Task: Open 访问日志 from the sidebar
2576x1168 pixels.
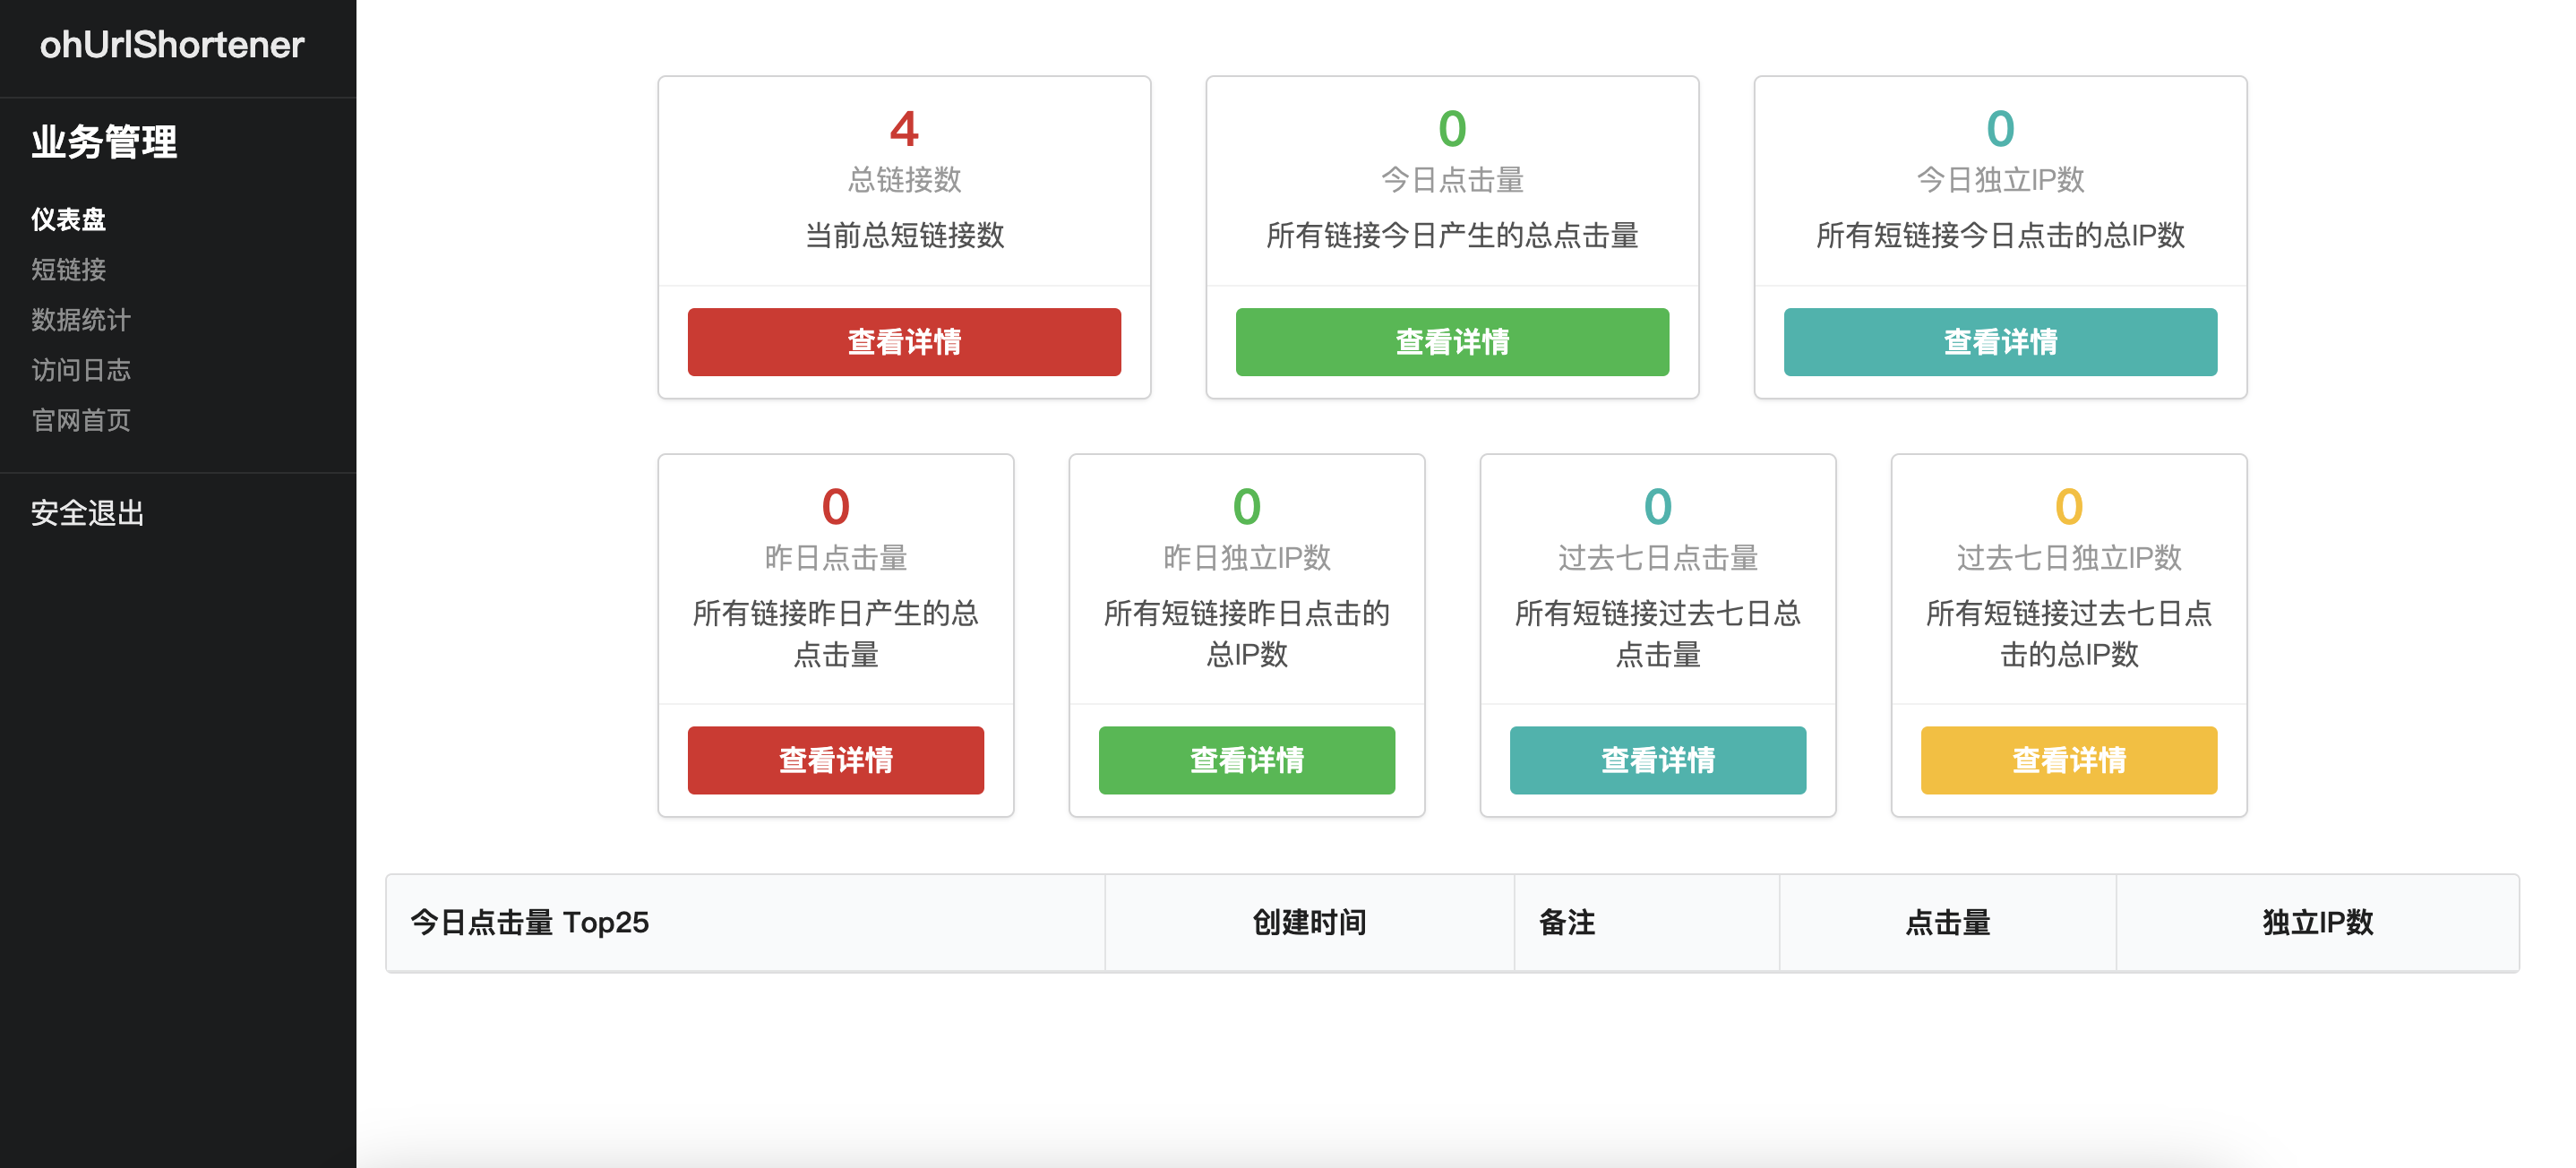Action: tap(80, 369)
